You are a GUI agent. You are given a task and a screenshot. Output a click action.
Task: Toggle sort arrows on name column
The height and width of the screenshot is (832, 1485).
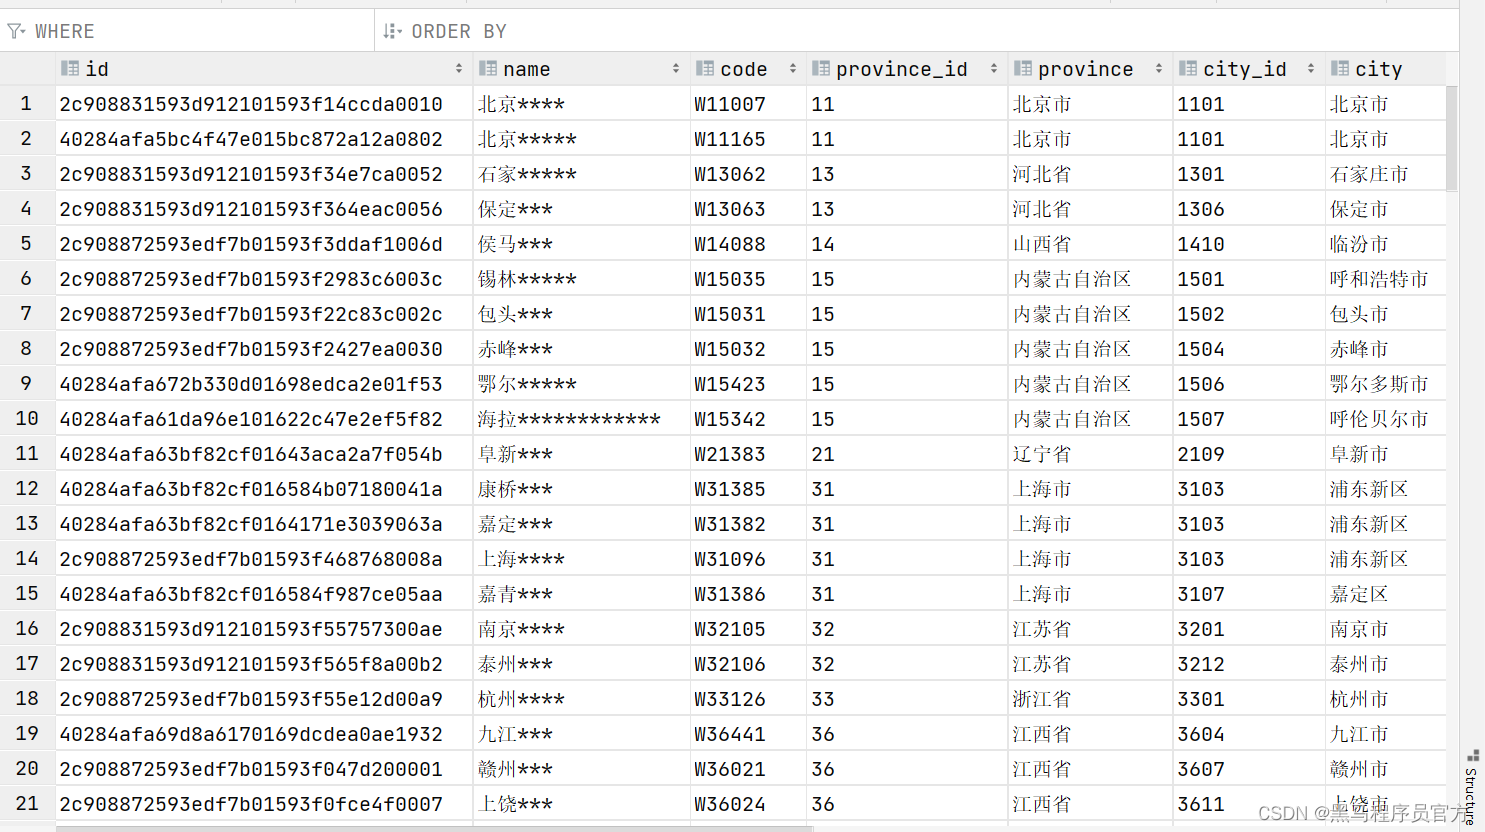[676, 69]
